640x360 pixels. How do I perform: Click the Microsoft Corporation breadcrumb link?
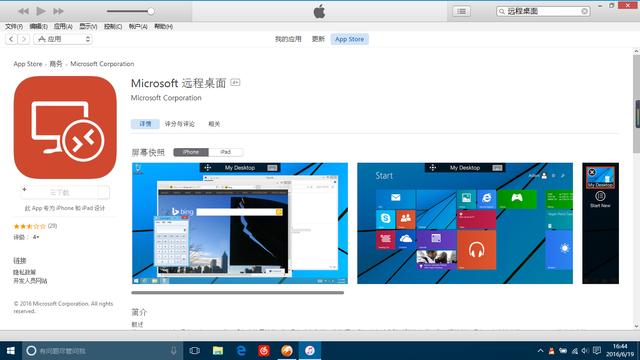click(x=102, y=64)
